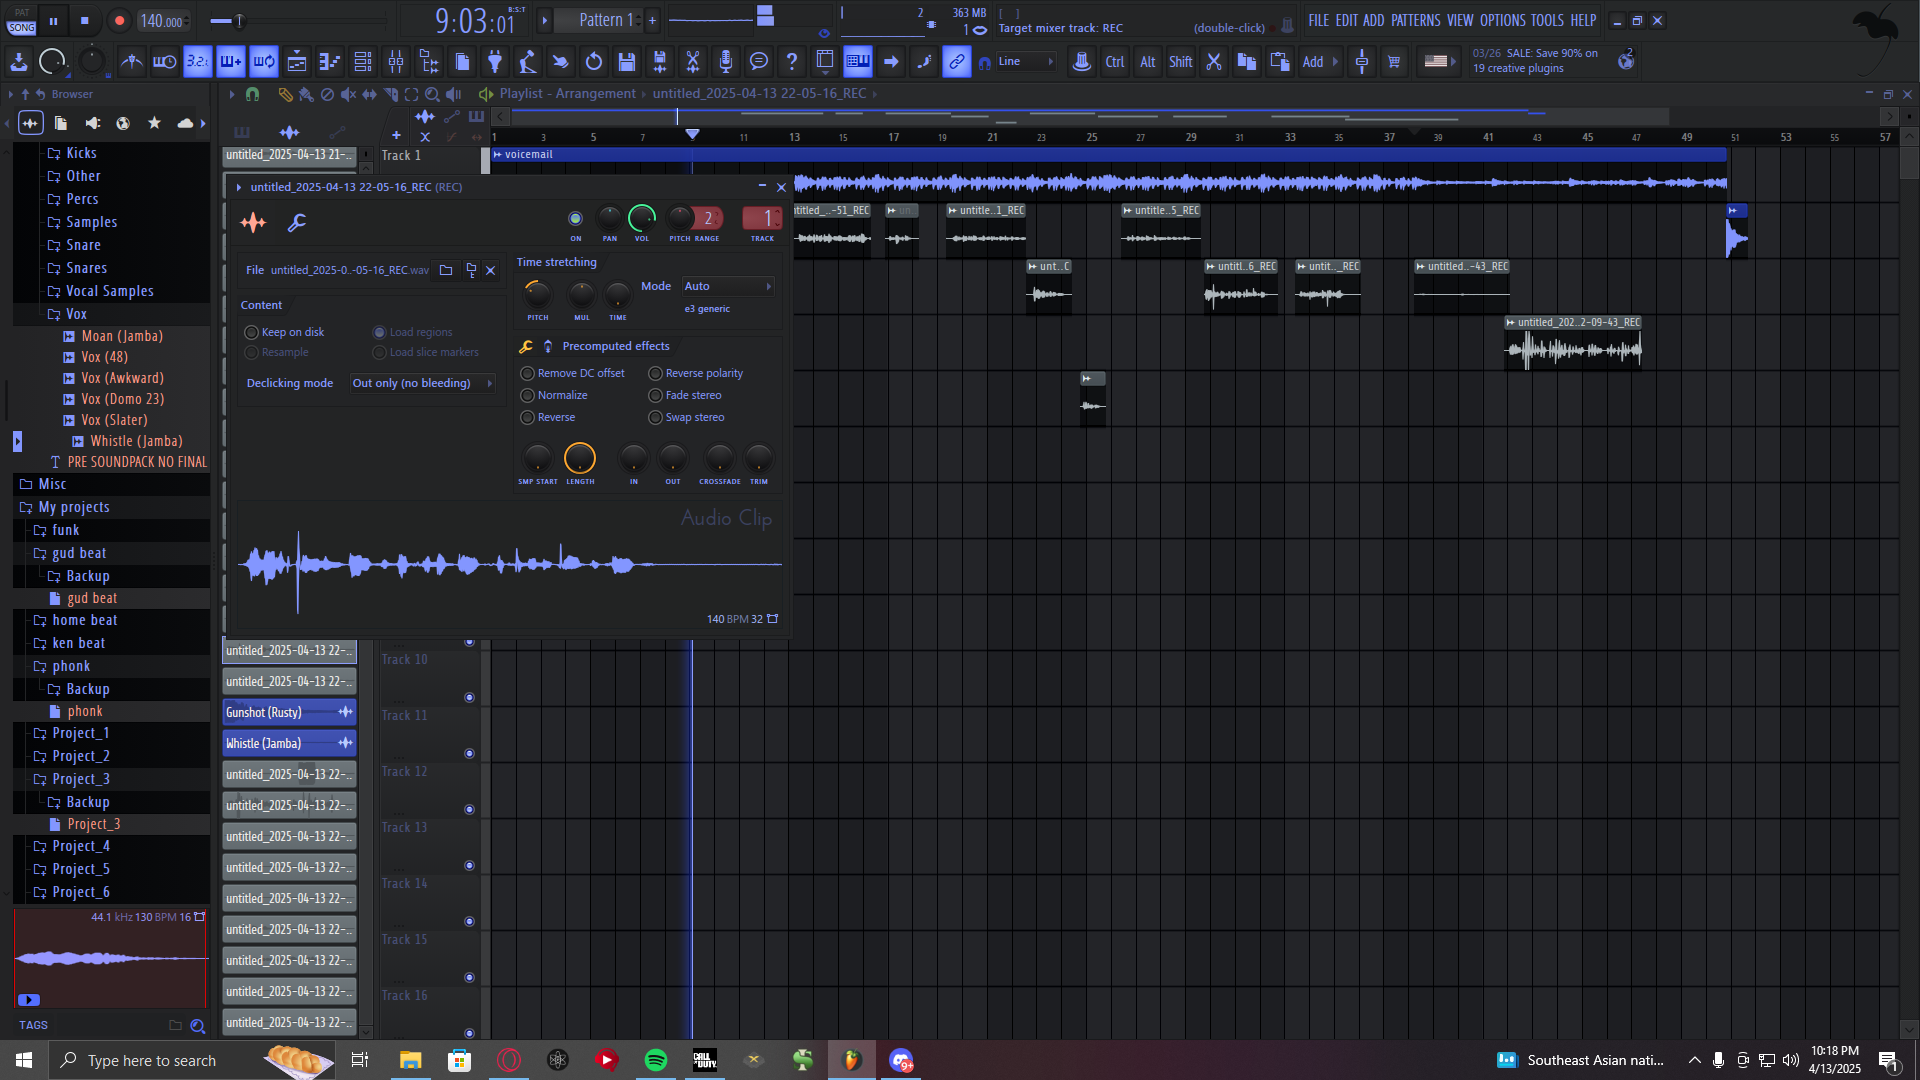Open the mixer view icon
The image size is (1920, 1080).
tap(396, 62)
